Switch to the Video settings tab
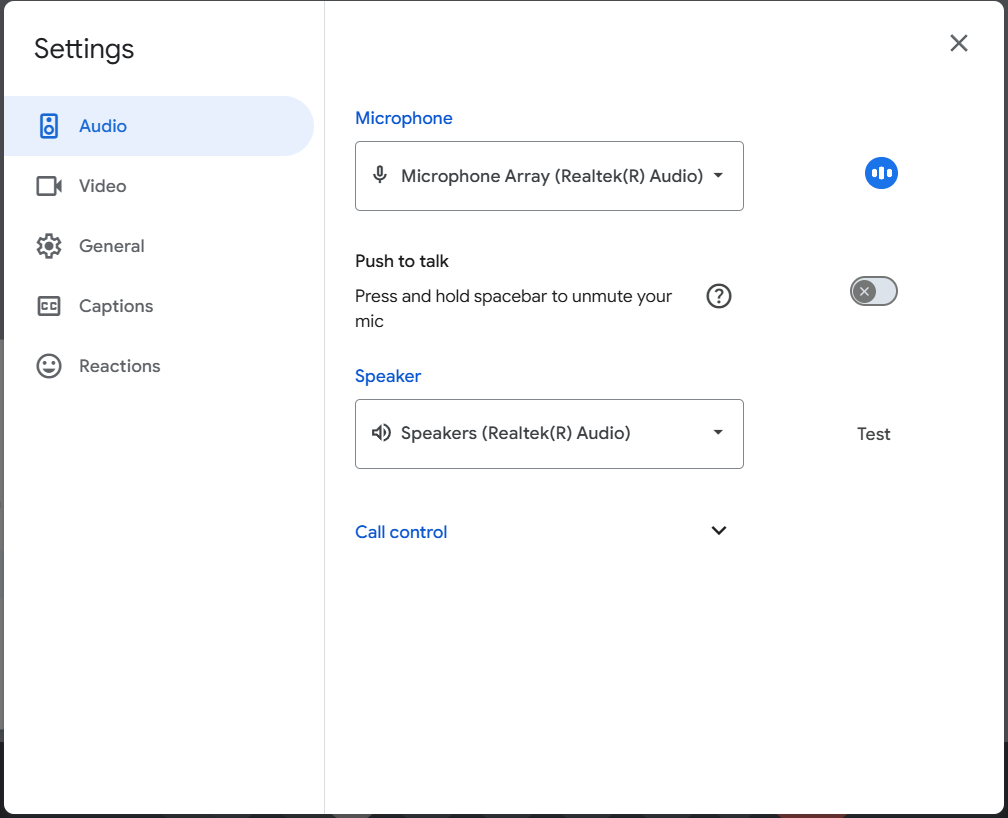 [103, 186]
